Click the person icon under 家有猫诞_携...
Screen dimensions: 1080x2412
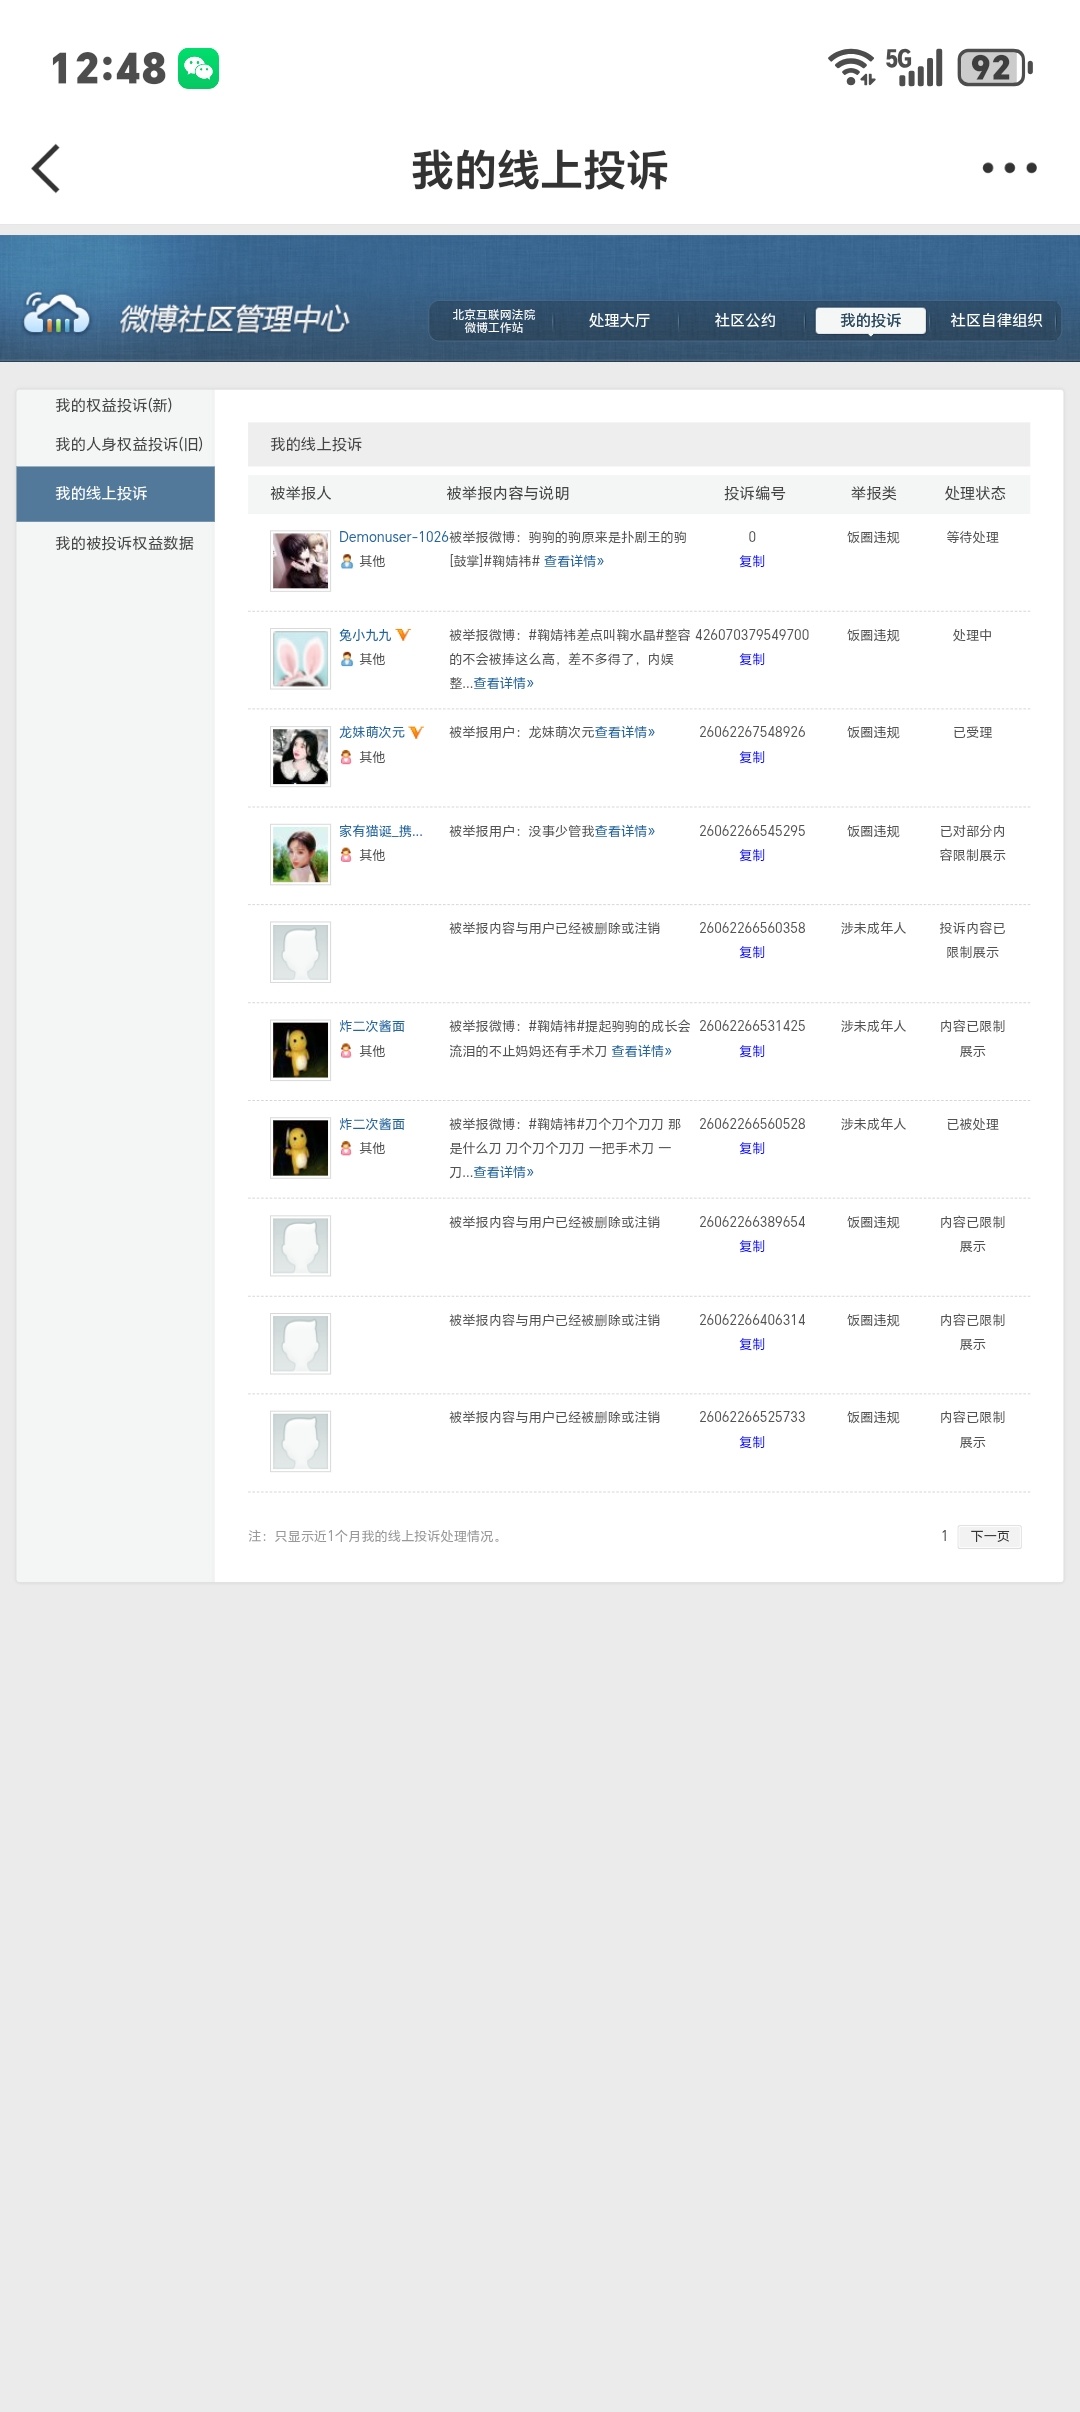click(x=347, y=855)
